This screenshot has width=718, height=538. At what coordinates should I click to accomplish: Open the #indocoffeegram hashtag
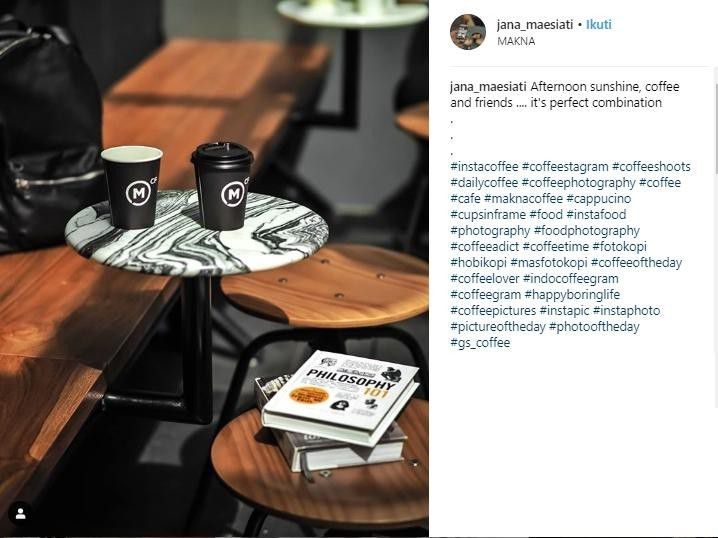571,279
